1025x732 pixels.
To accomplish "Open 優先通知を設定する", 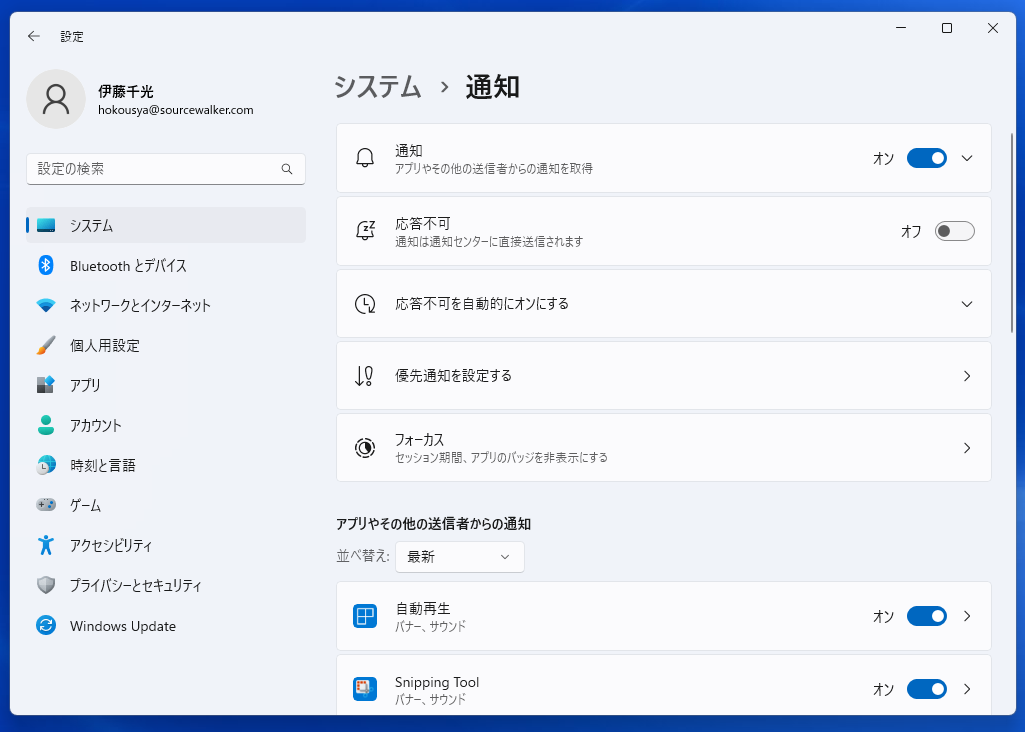I will [x=663, y=376].
